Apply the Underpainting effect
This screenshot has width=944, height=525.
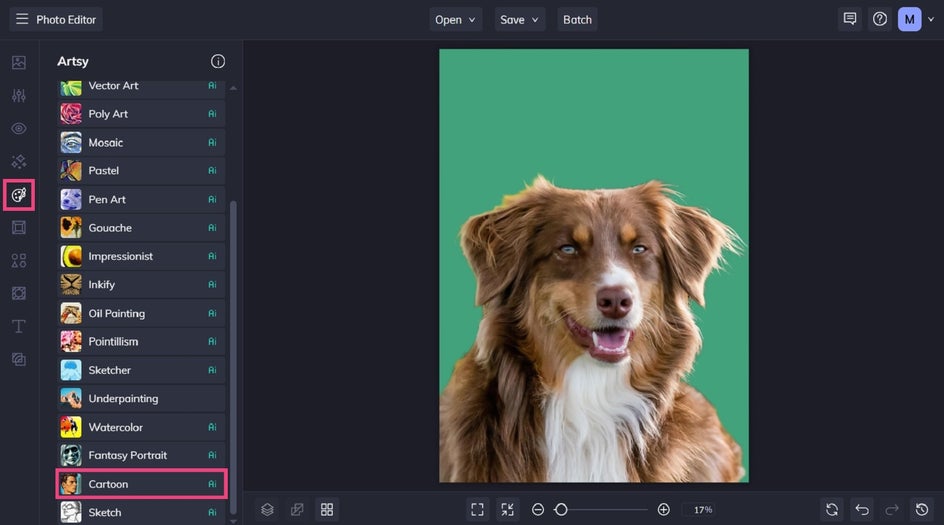(x=141, y=399)
